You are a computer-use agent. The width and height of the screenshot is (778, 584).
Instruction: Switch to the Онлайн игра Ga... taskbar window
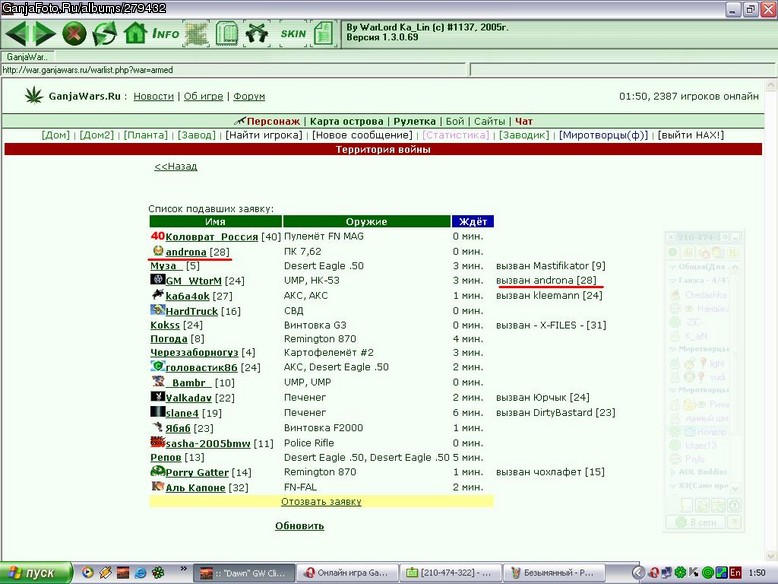point(347,573)
